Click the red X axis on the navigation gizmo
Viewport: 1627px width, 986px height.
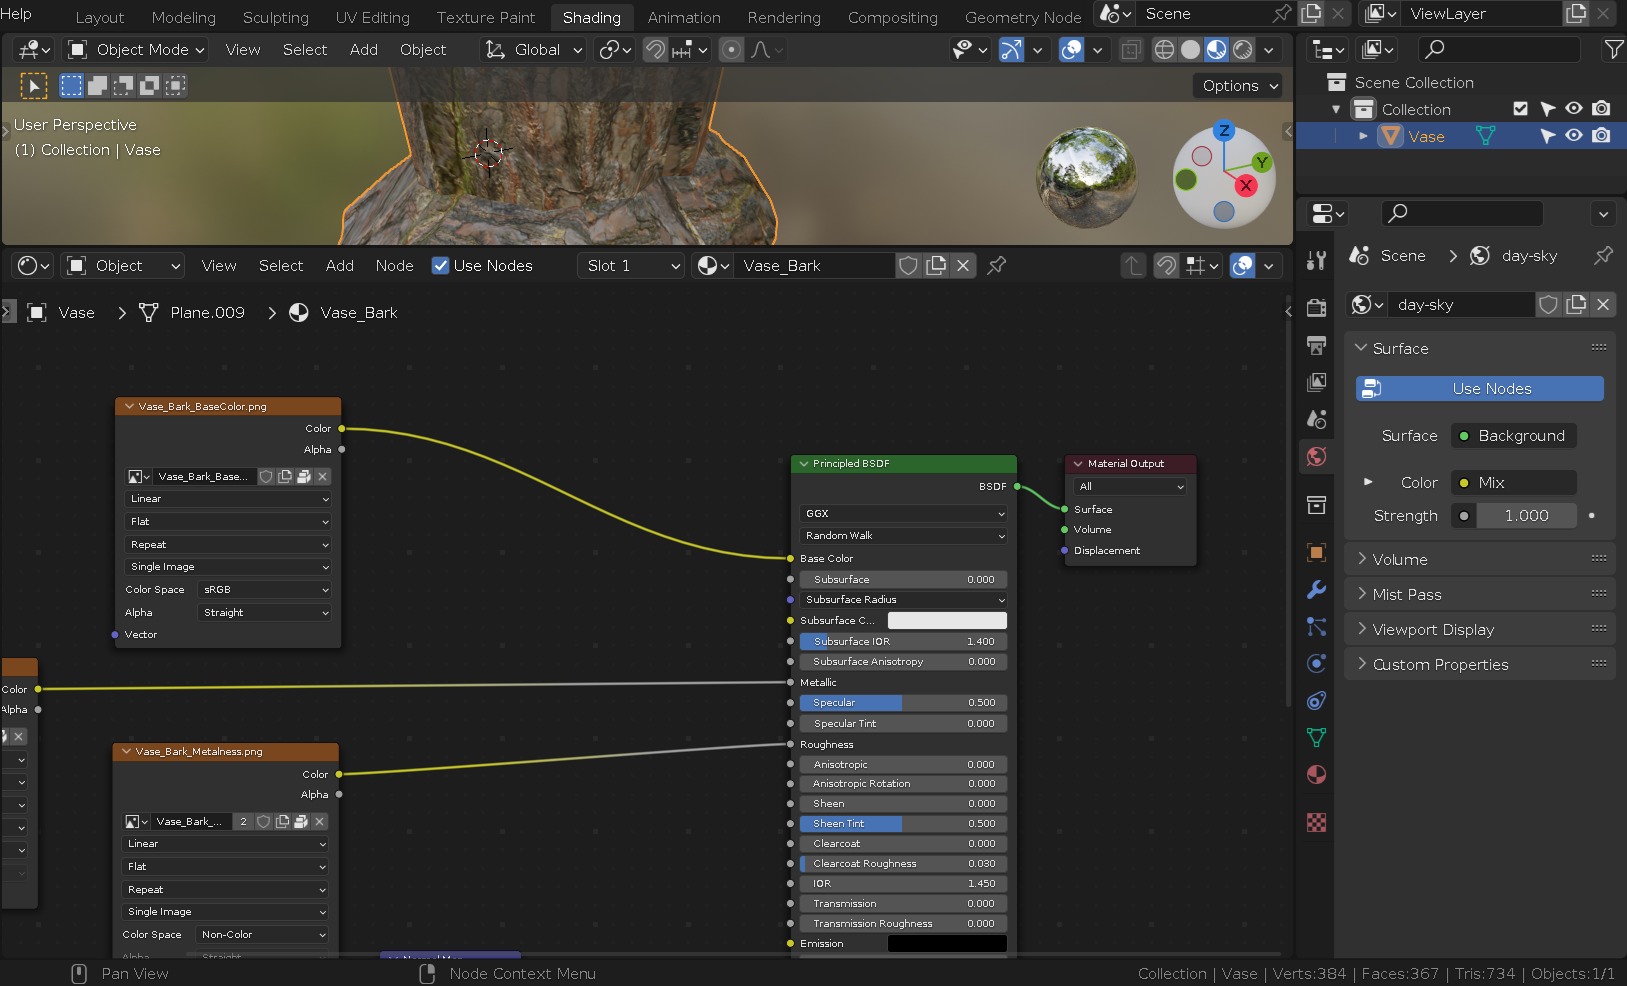[1246, 185]
